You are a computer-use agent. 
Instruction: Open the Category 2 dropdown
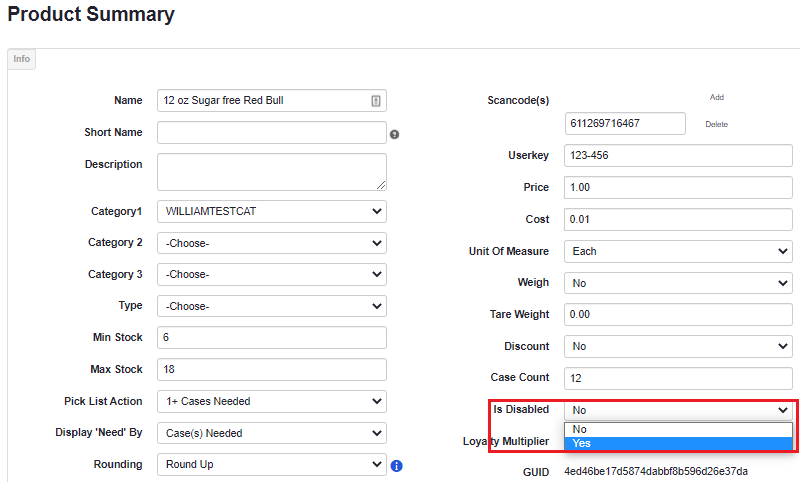271,243
